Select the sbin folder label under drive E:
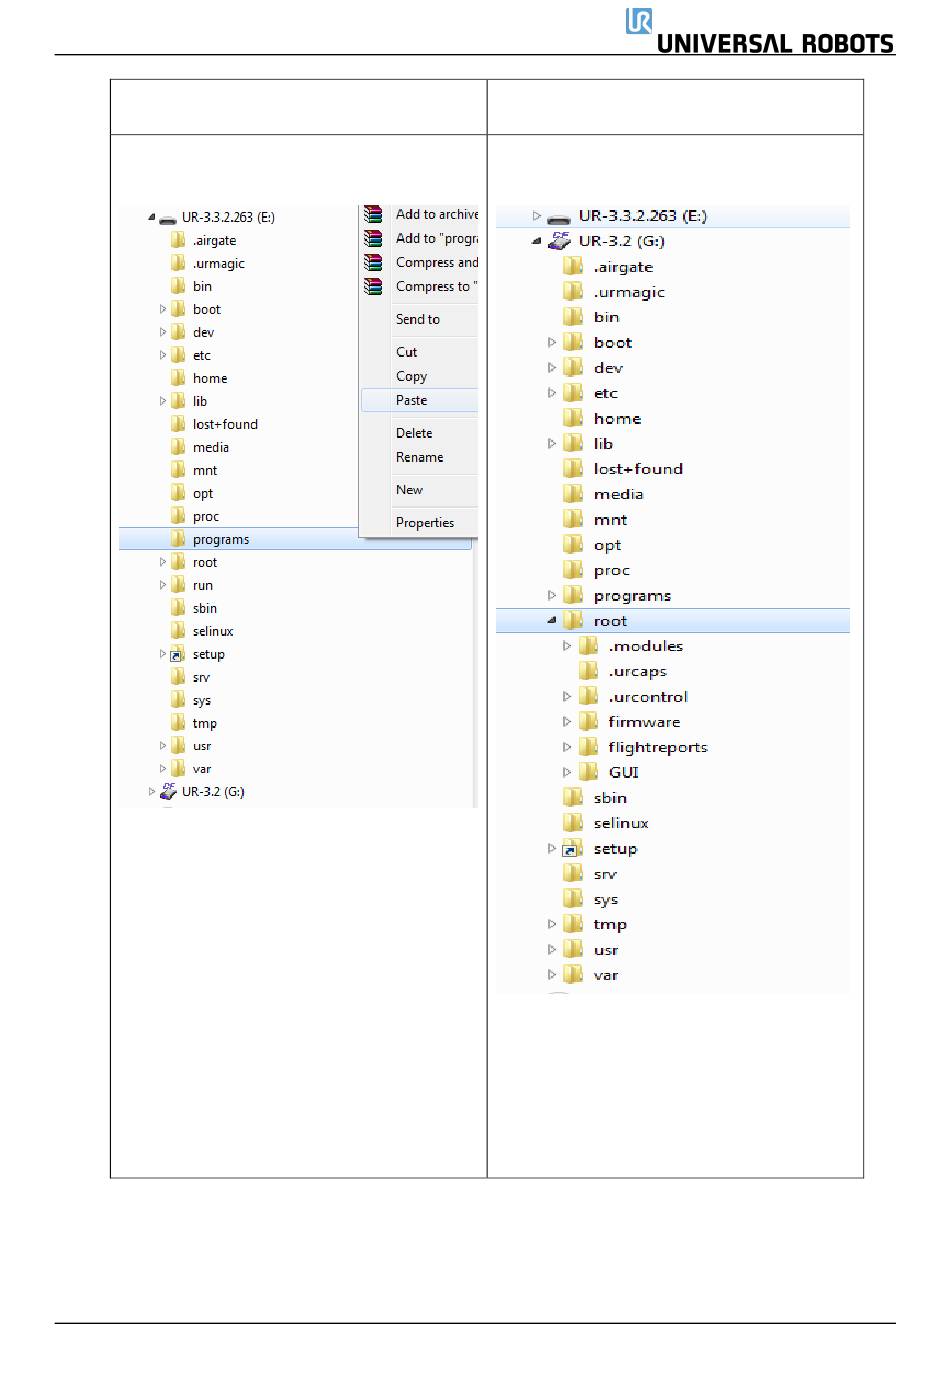The image size is (950, 1378). coord(205,608)
